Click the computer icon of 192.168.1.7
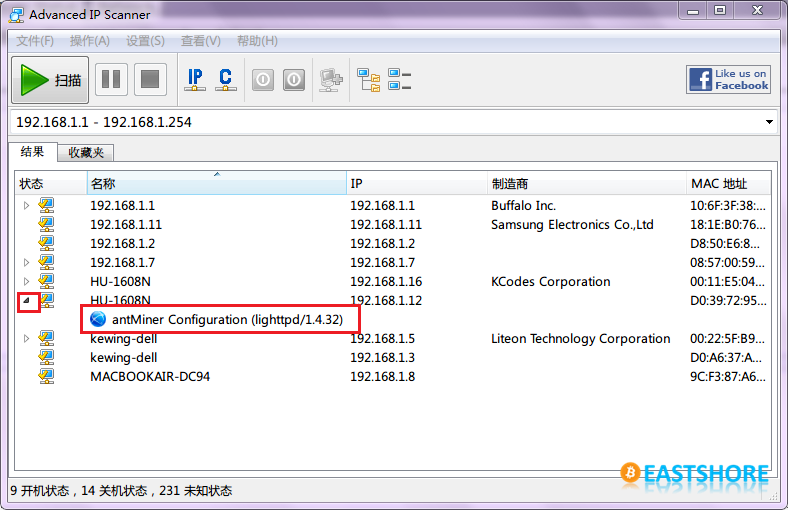 (x=46, y=262)
